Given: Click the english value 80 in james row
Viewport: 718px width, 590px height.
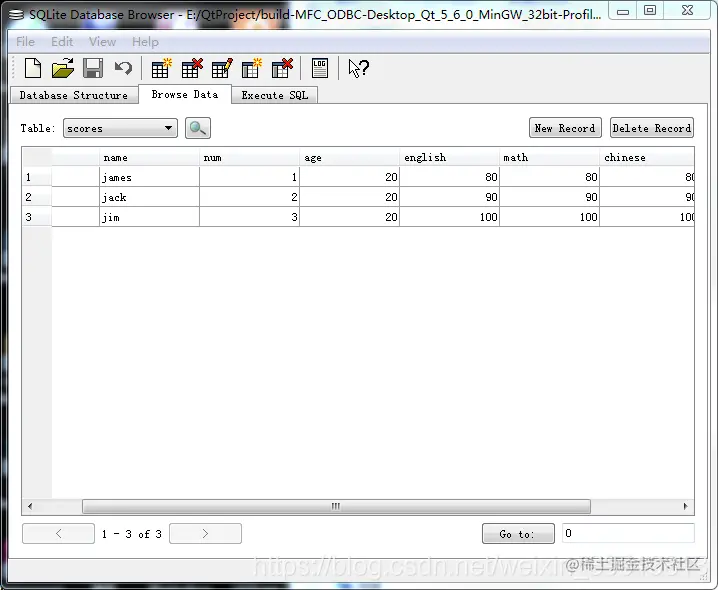Looking at the screenshot, I should (449, 177).
